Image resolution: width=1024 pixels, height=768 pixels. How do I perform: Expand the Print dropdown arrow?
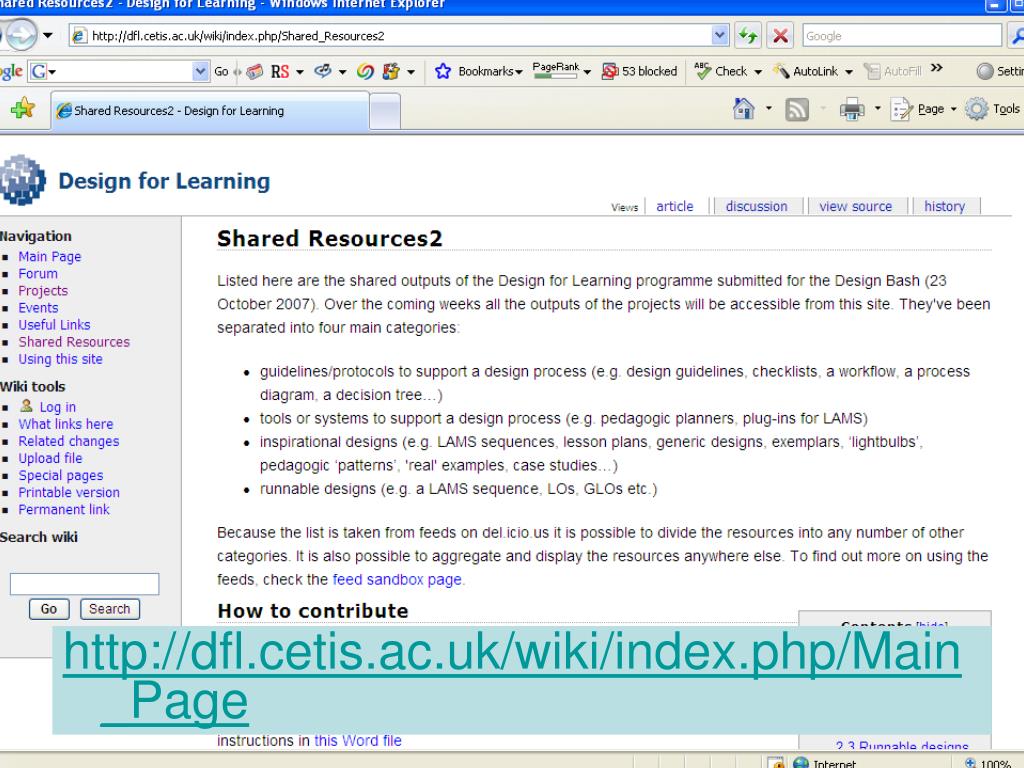(x=877, y=108)
